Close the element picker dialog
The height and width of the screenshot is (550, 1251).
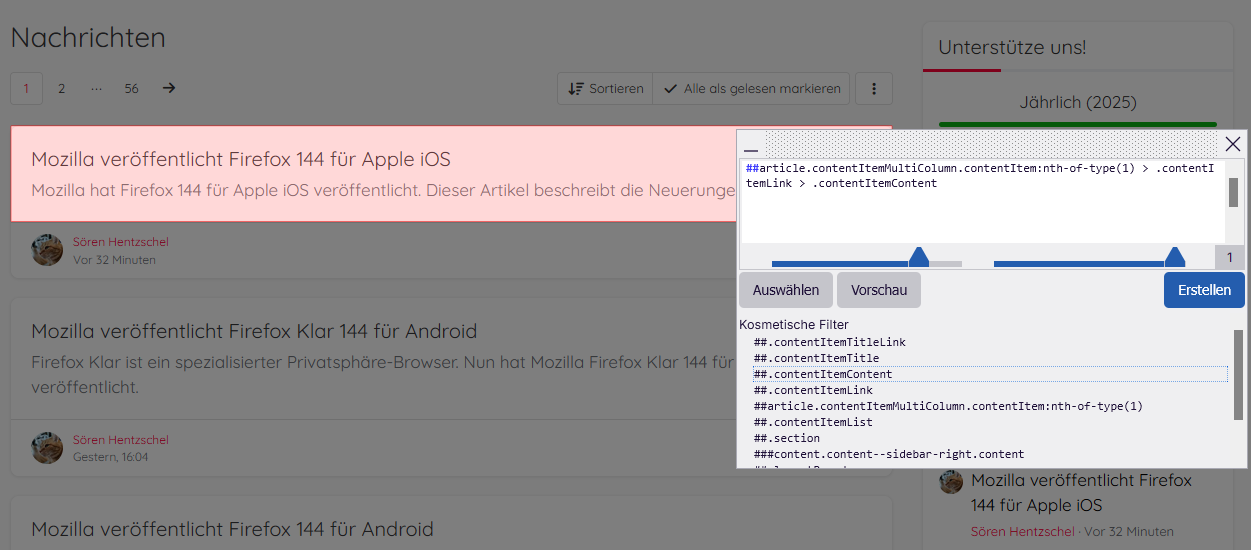[1233, 144]
